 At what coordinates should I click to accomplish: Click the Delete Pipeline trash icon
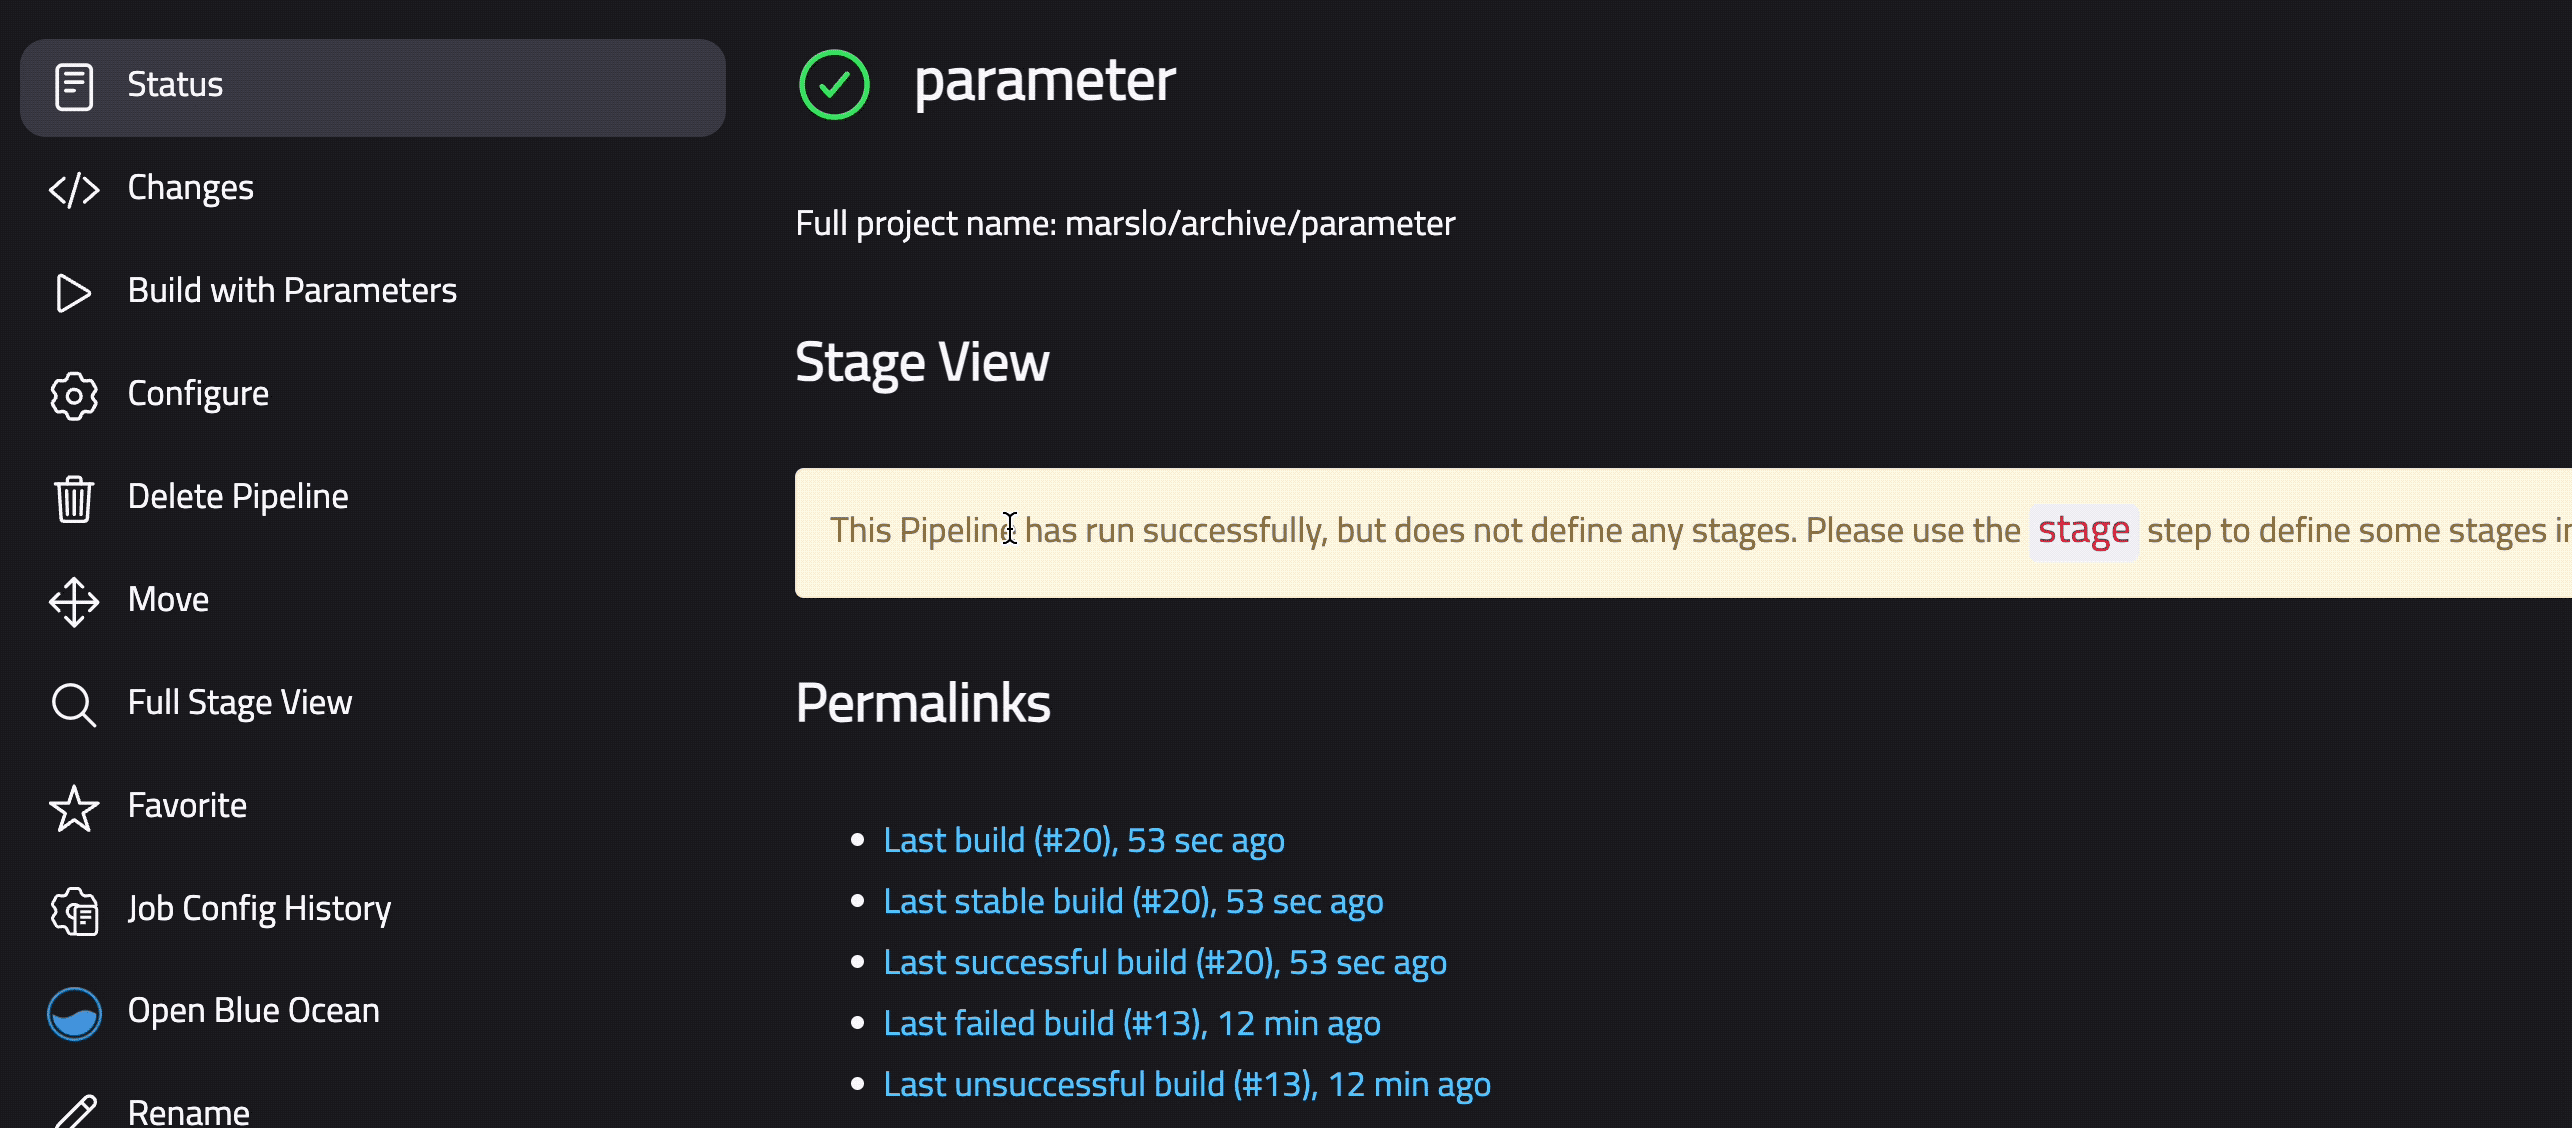[x=74, y=495]
